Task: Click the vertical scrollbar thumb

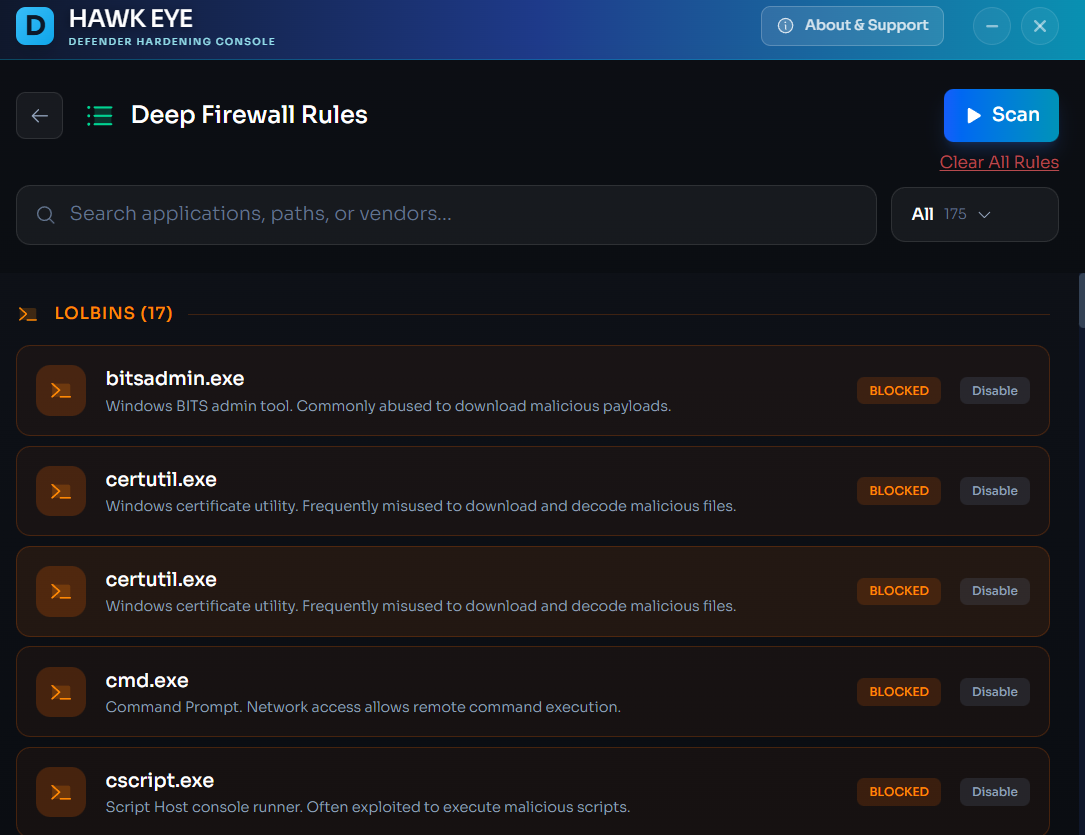Action: pos(1081,300)
